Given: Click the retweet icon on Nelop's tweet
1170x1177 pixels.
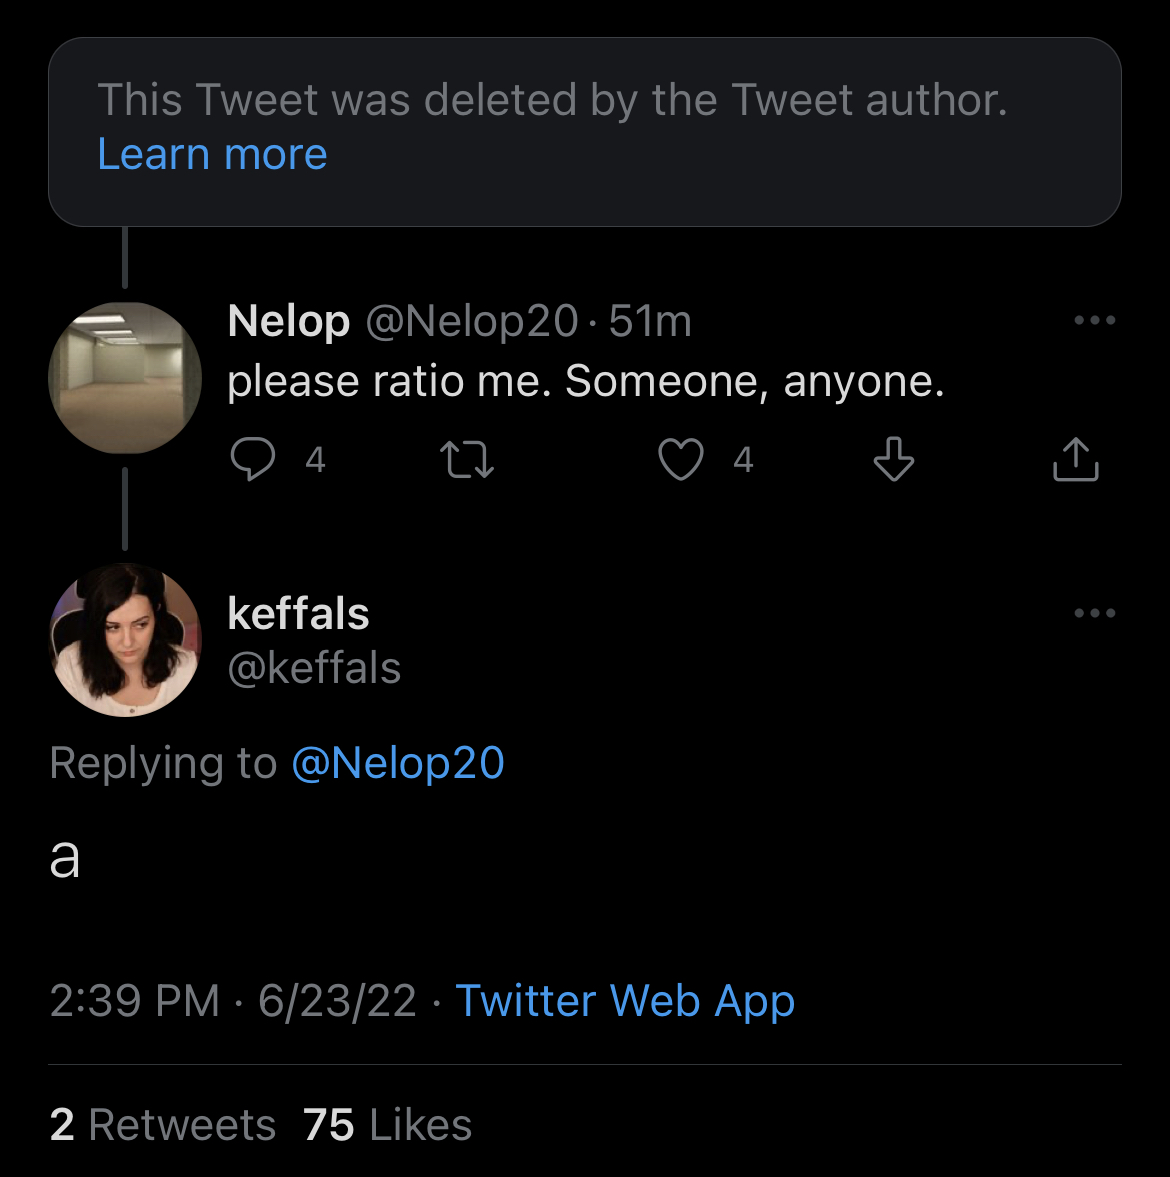Looking at the screenshot, I should 467,459.
